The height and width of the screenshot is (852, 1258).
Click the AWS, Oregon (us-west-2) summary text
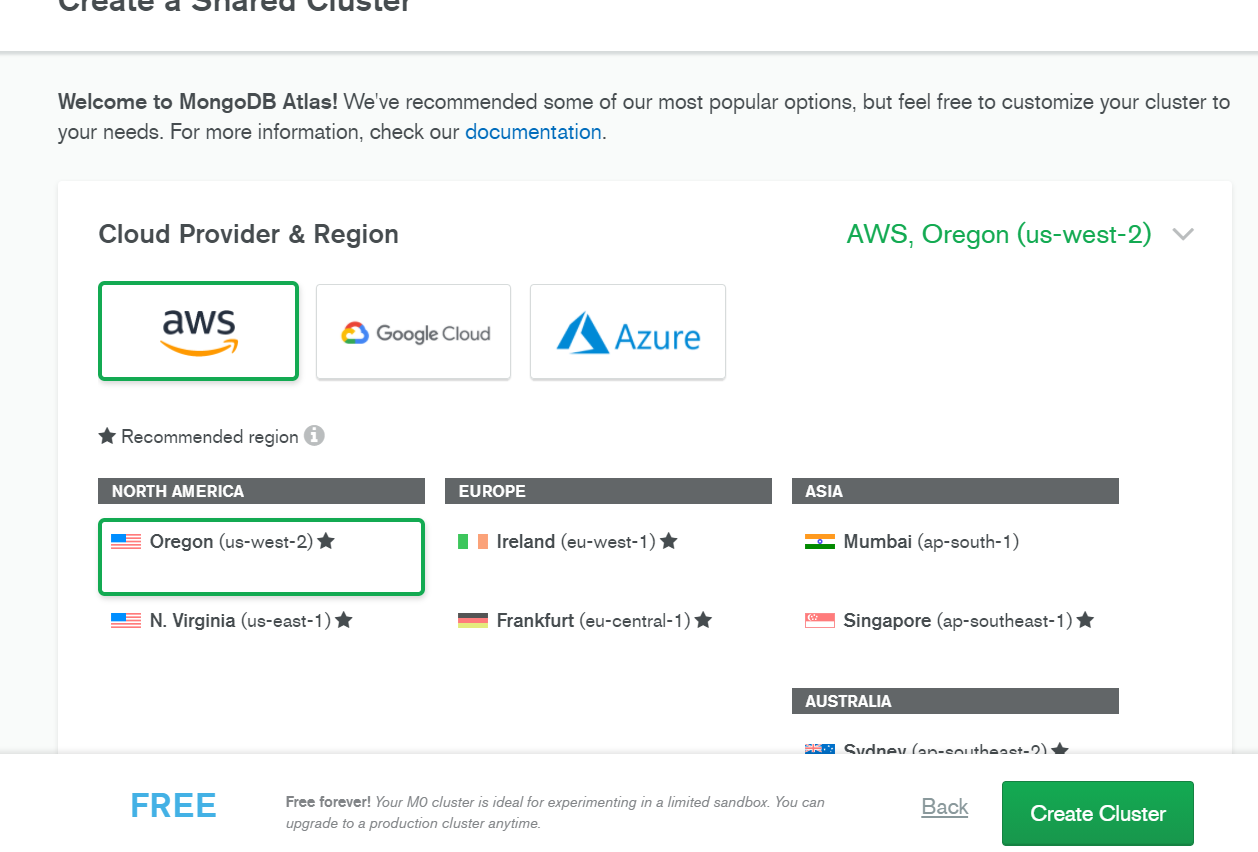(x=999, y=234)
